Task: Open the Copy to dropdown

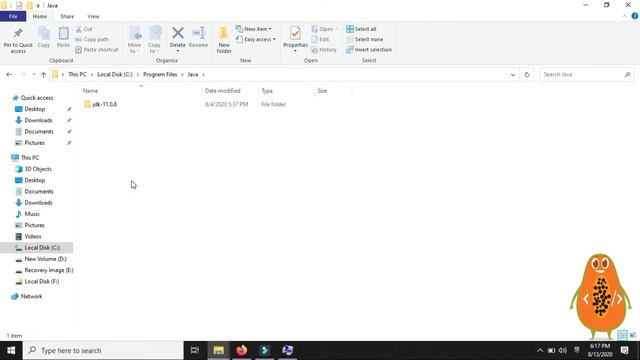Action: pos(154,40)
